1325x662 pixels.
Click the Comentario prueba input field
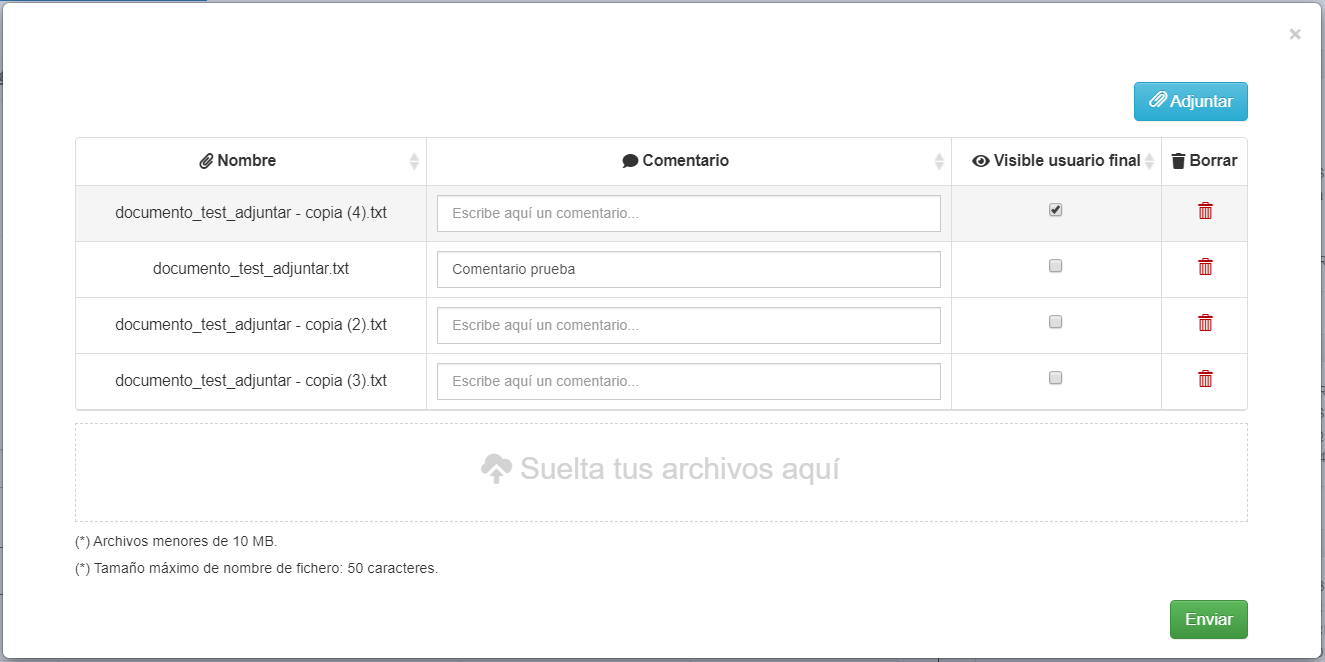click(x=689, y=269)
